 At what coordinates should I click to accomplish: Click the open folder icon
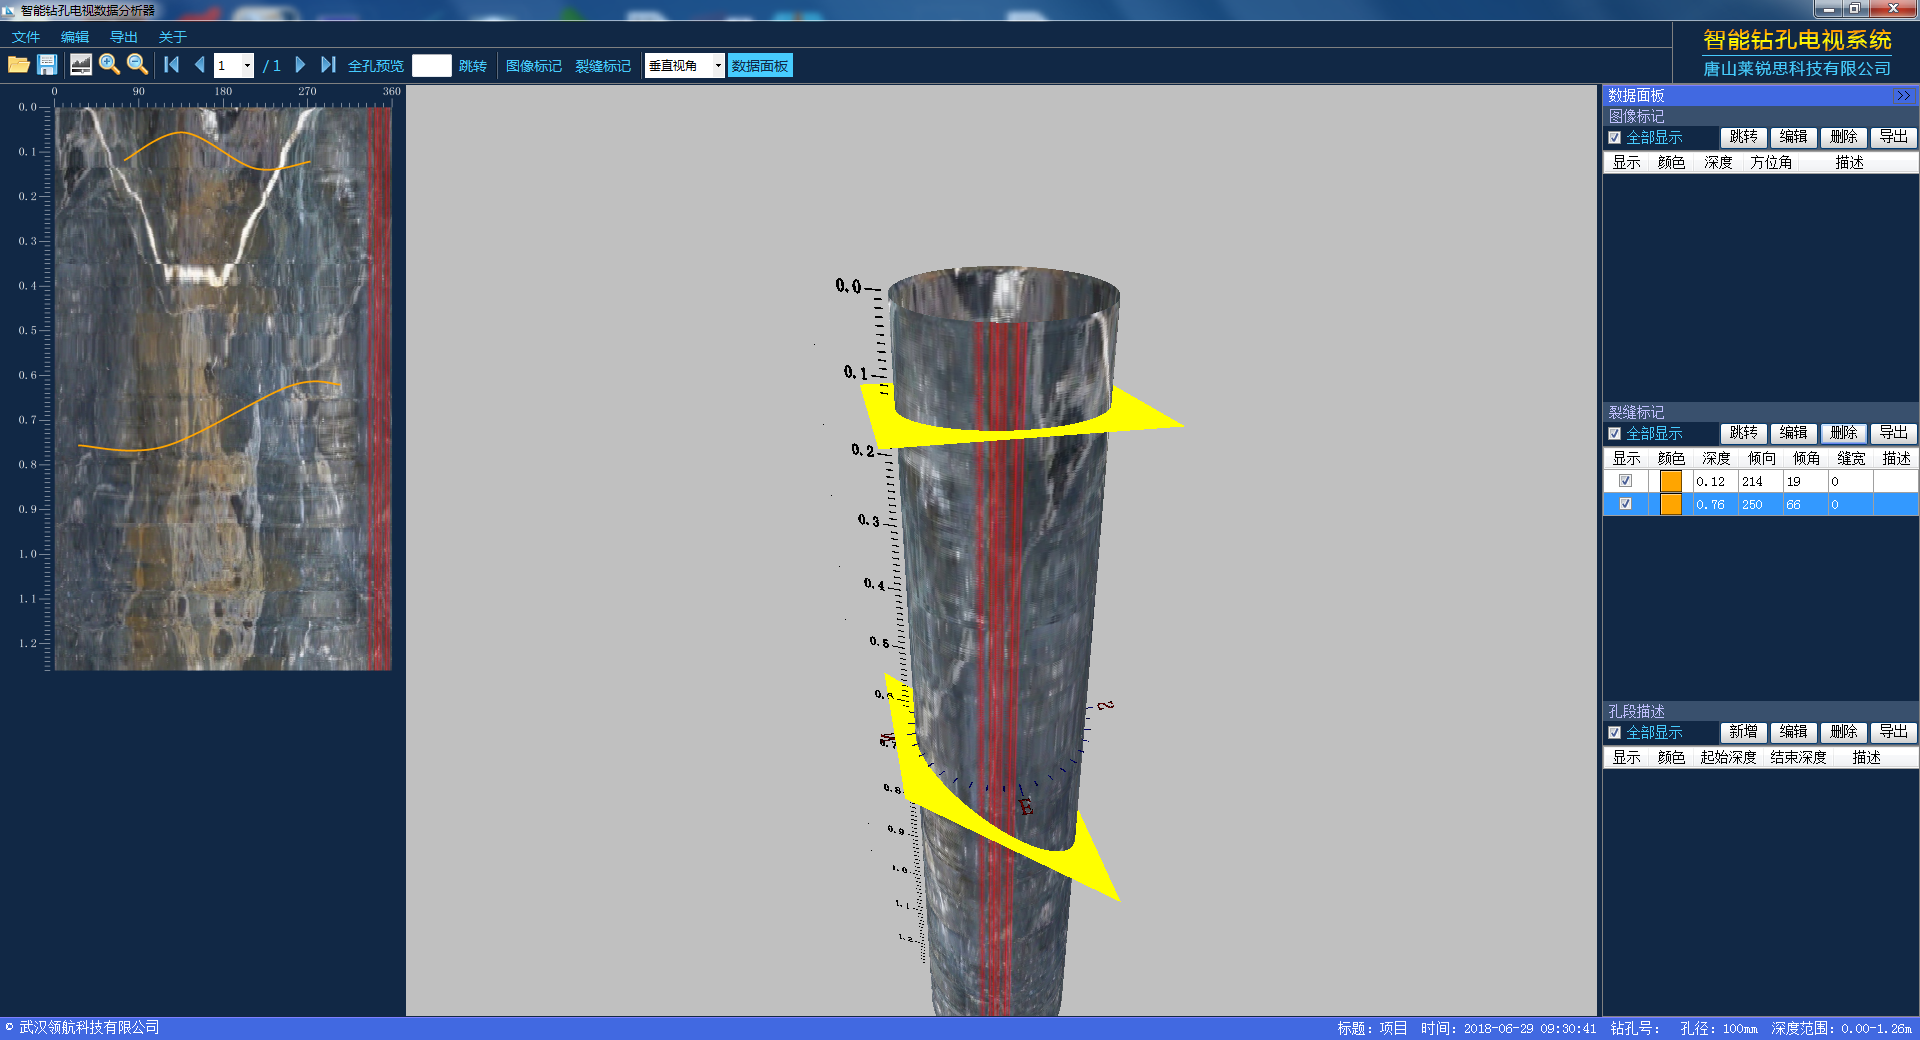18,65
